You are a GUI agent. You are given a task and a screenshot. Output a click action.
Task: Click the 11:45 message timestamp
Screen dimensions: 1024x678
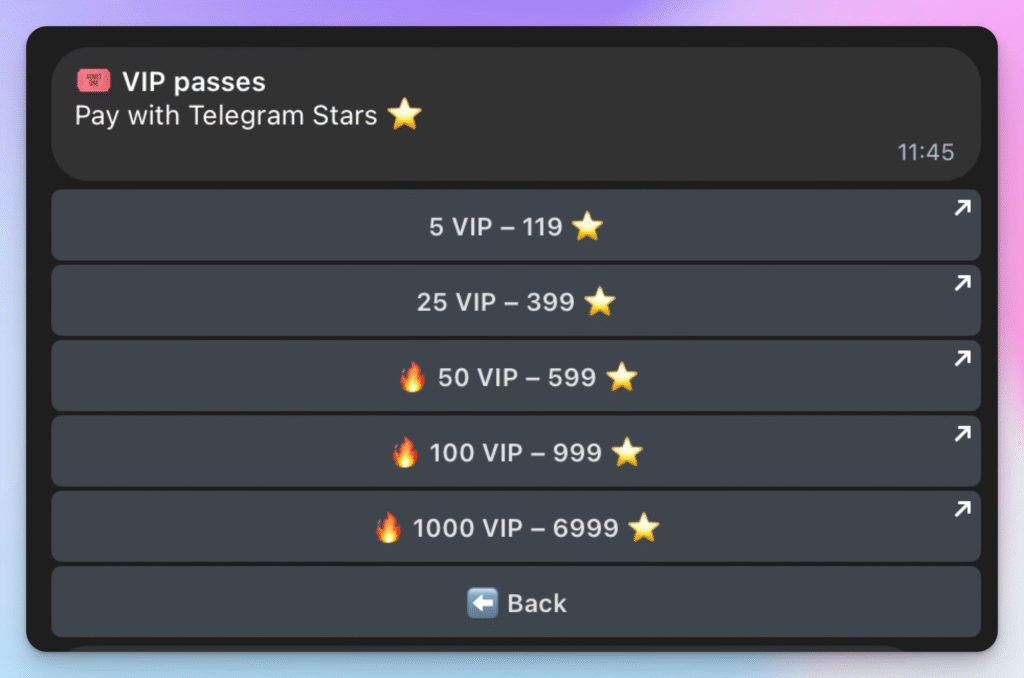coord(925,153)
